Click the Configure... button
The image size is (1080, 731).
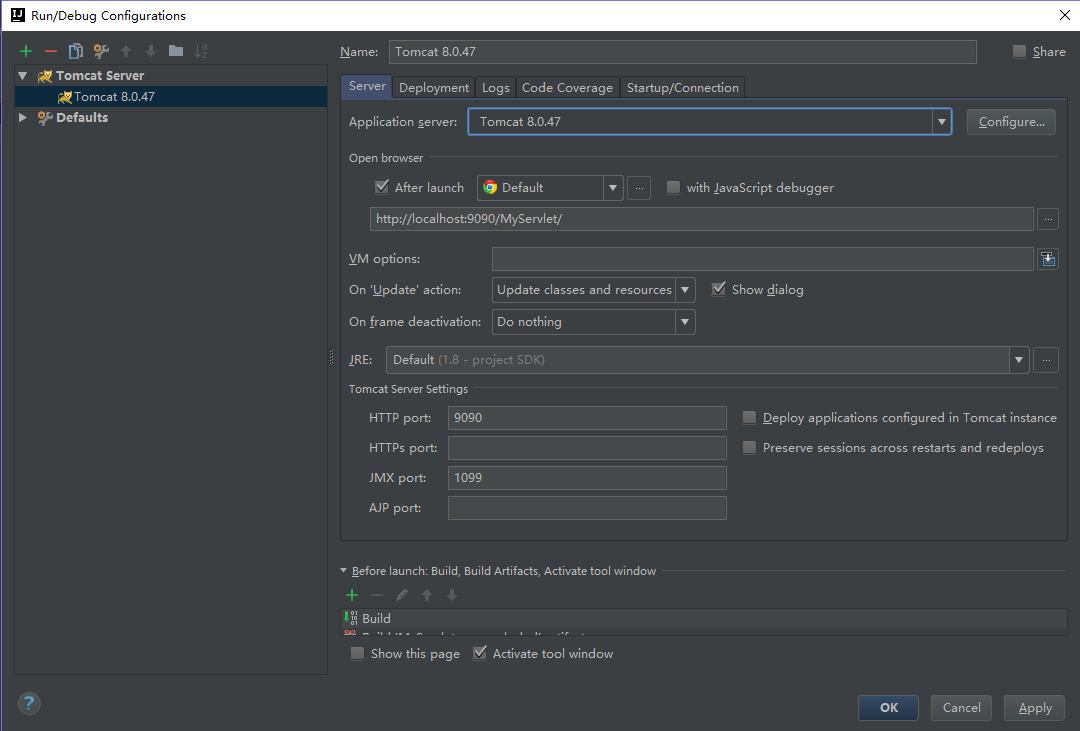(1011, 122)
